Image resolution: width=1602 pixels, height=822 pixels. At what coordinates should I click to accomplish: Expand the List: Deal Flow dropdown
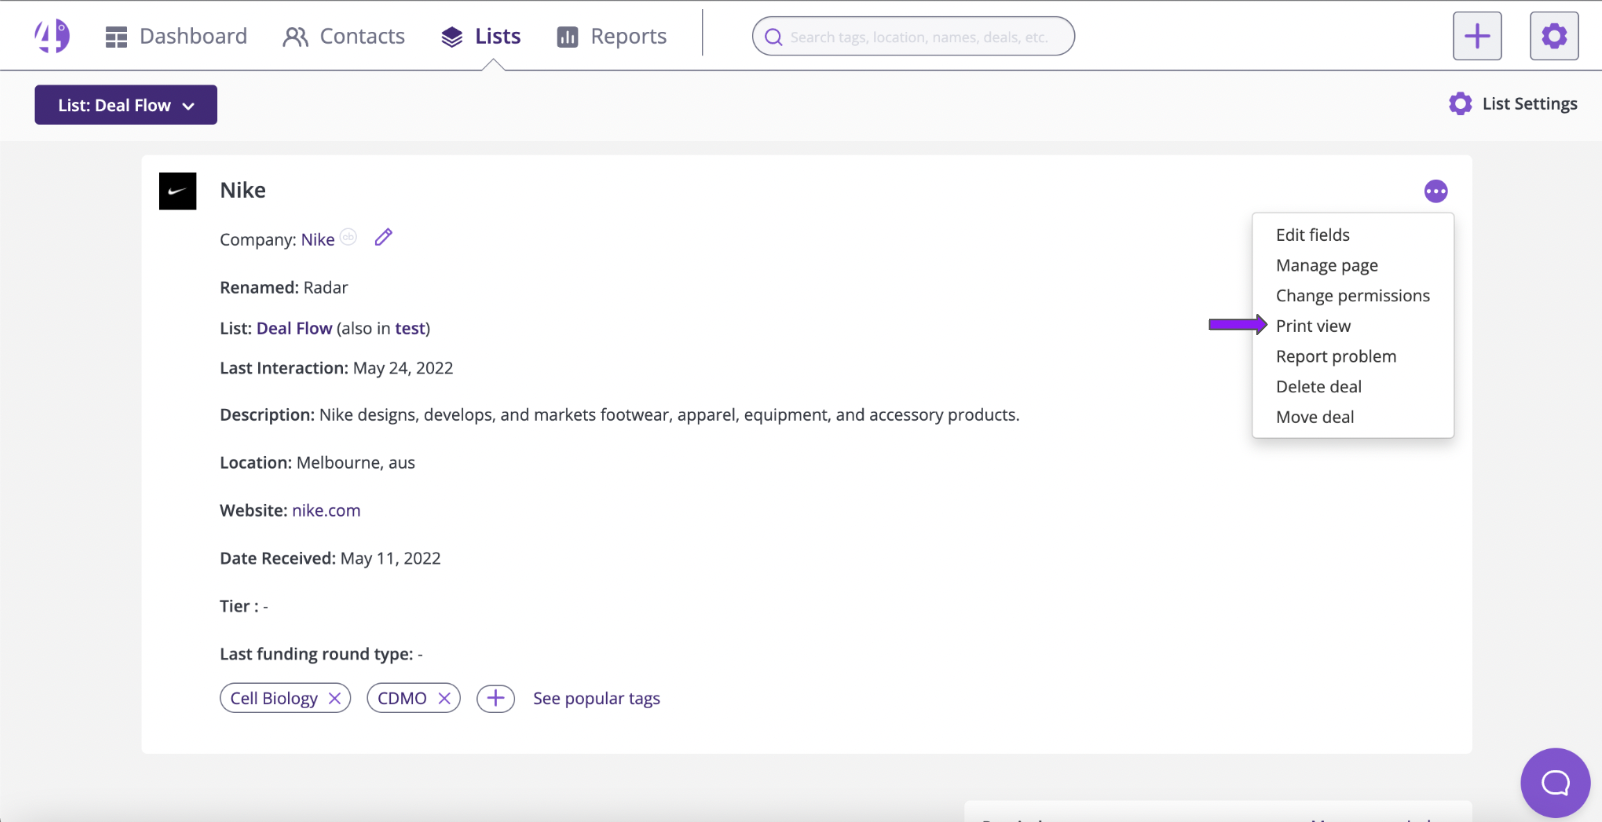(126, 105)
